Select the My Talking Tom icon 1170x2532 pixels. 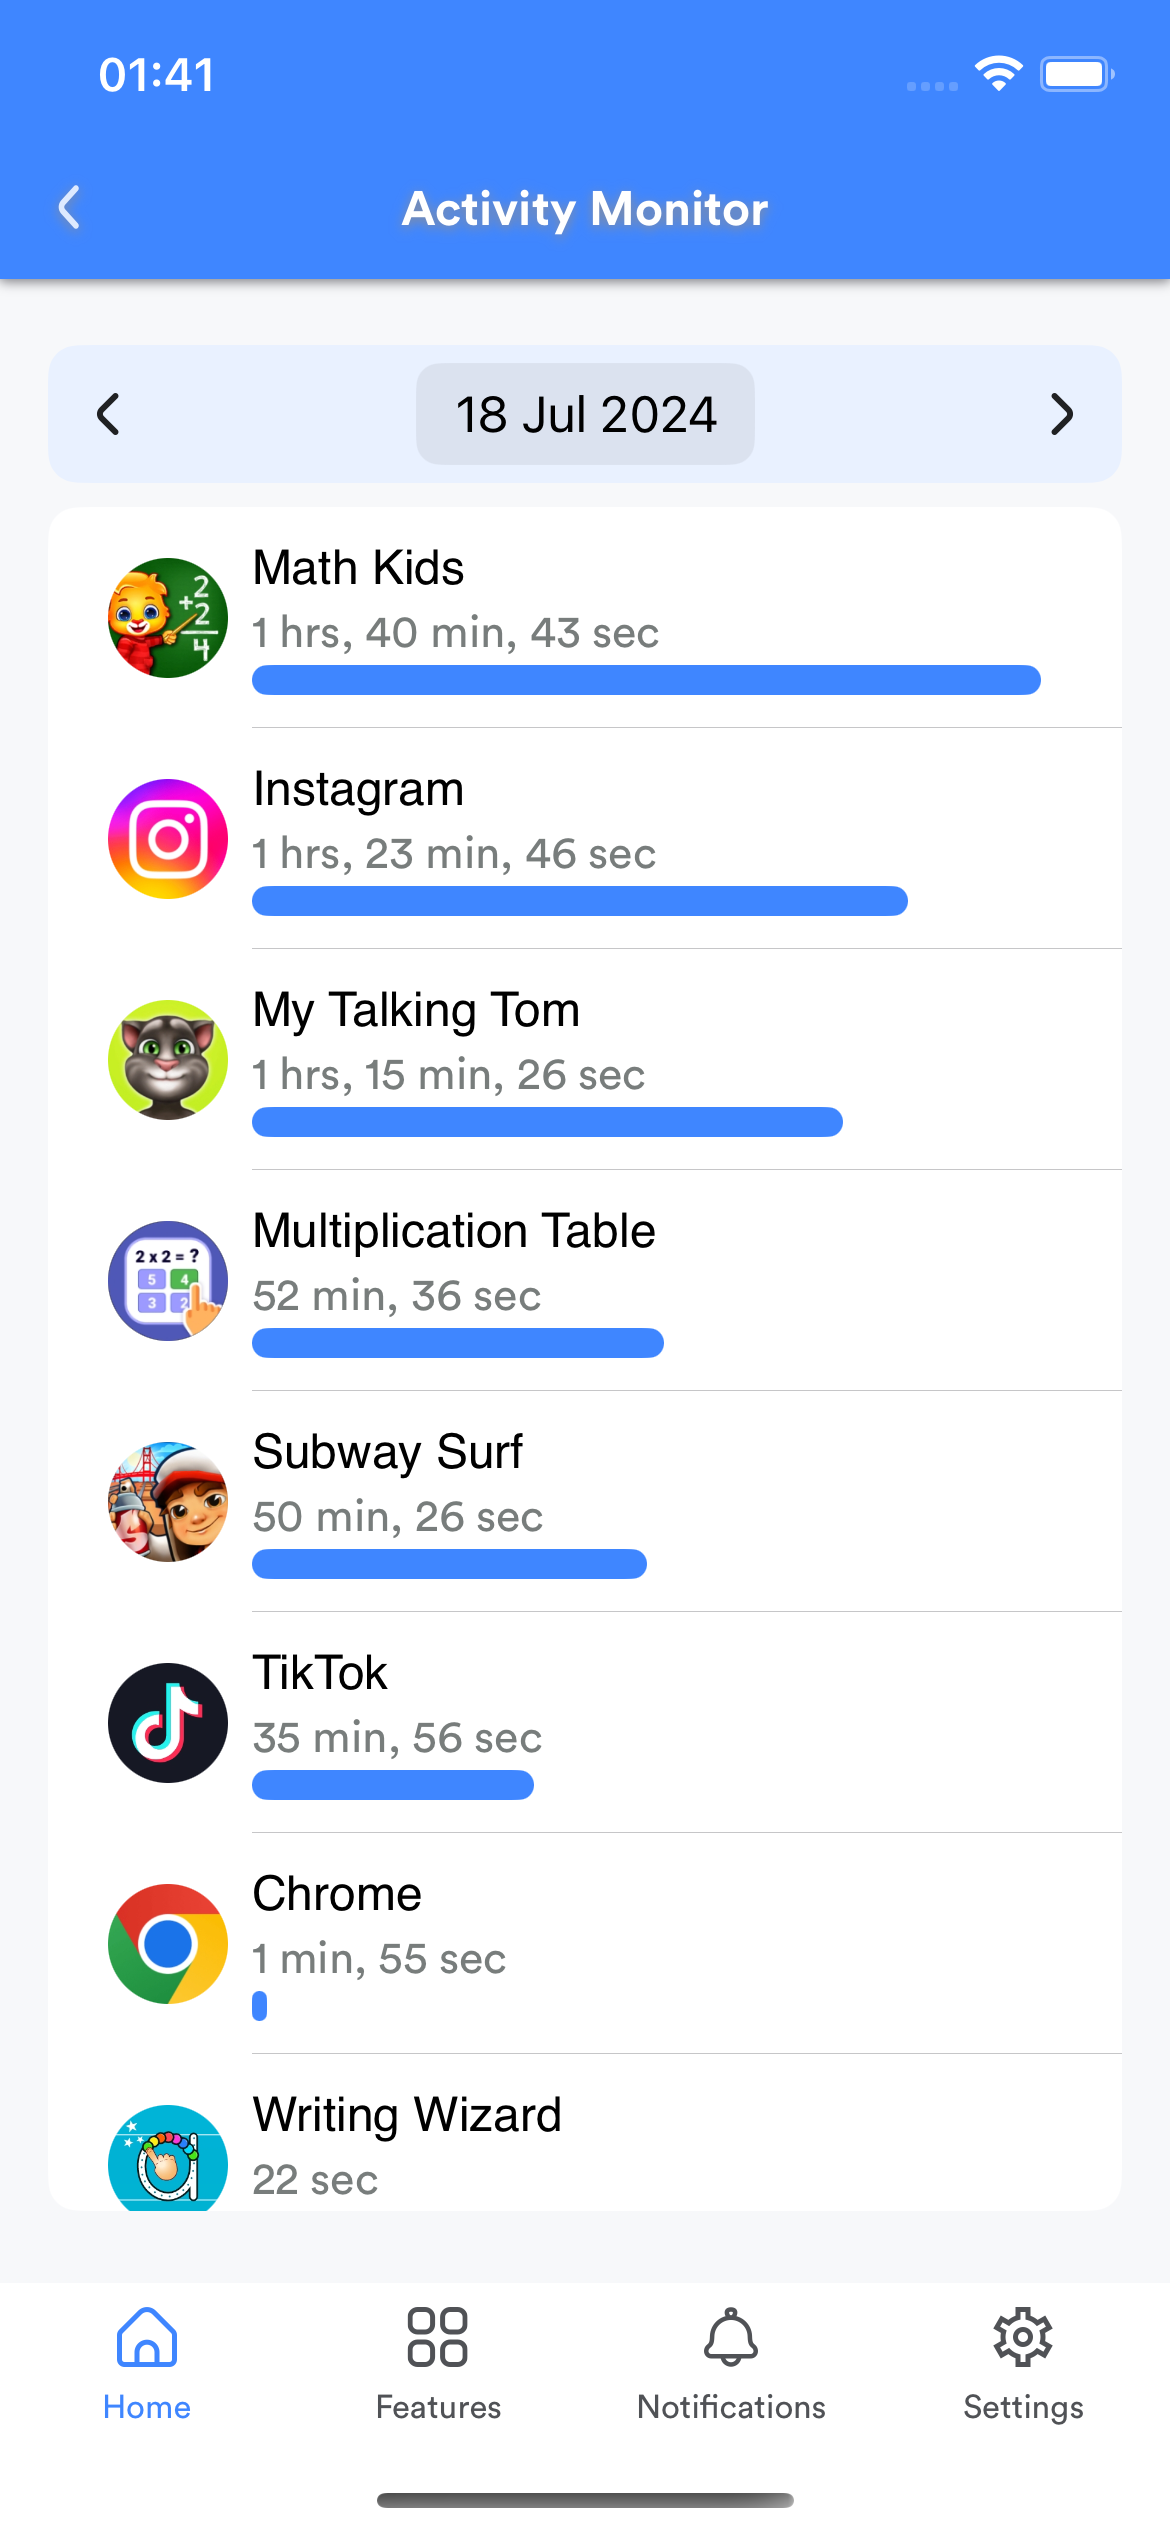[x=168, y=1060]
